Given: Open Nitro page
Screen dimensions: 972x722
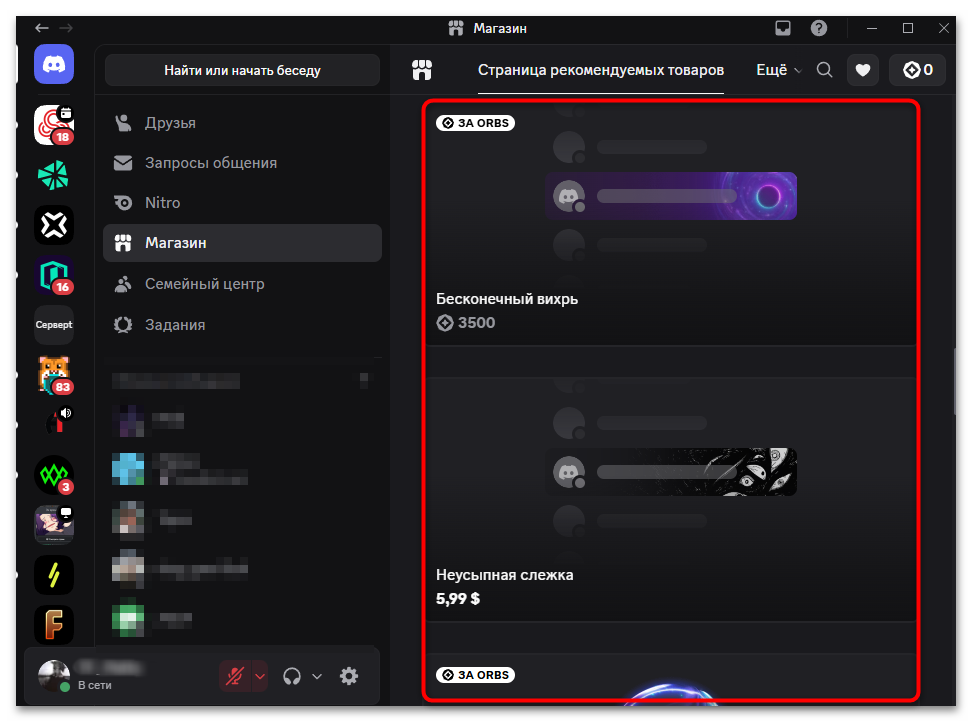Looking at the screenshot, I should 242,203.
